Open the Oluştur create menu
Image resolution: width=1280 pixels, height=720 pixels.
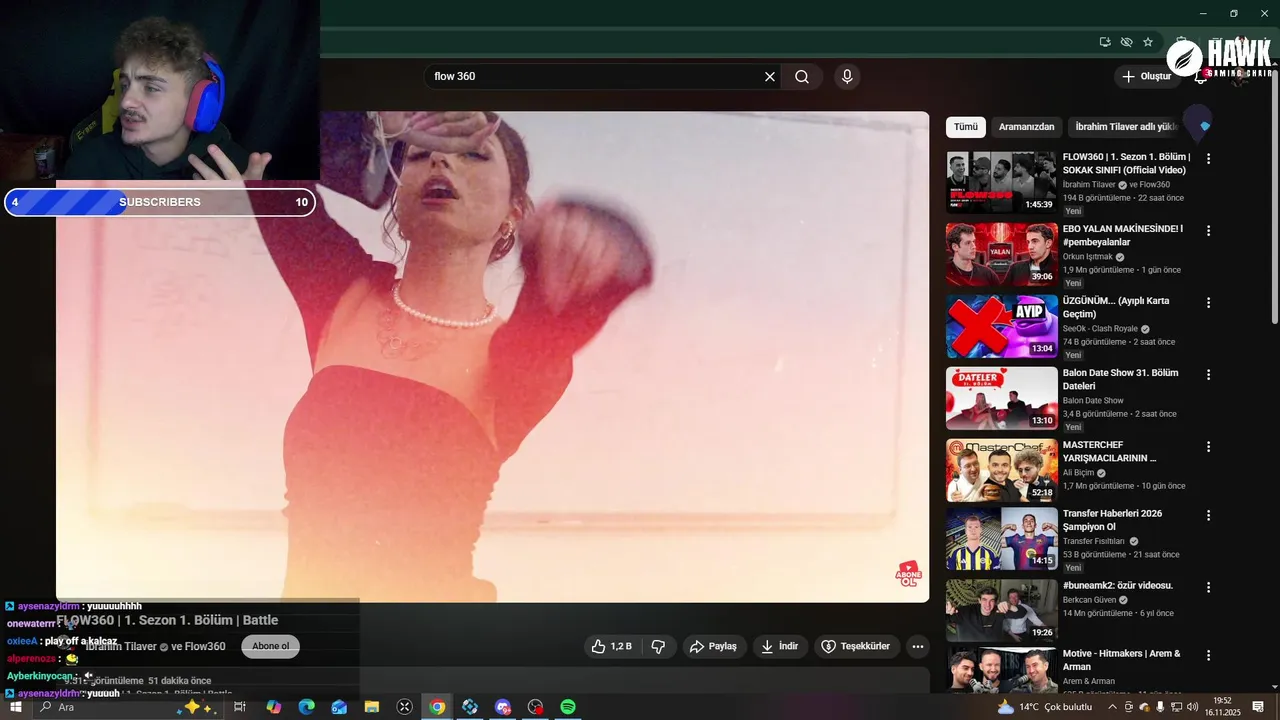(x=1146, y=77)
